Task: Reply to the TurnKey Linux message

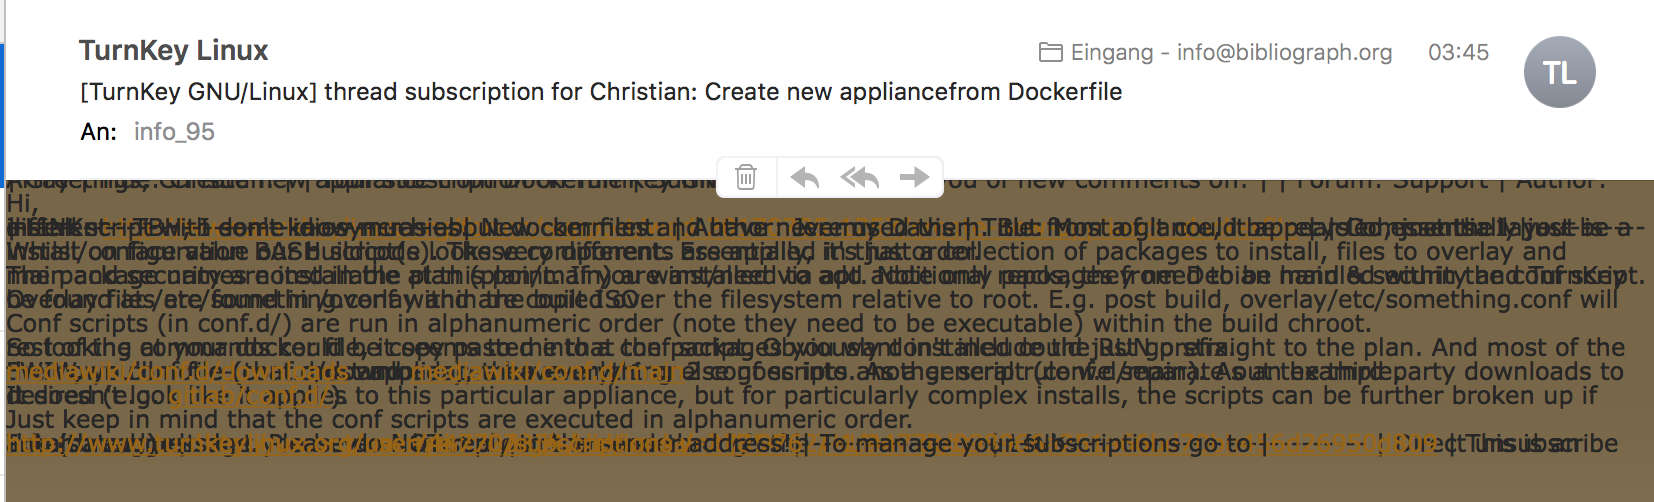Action: pos(805,177)
